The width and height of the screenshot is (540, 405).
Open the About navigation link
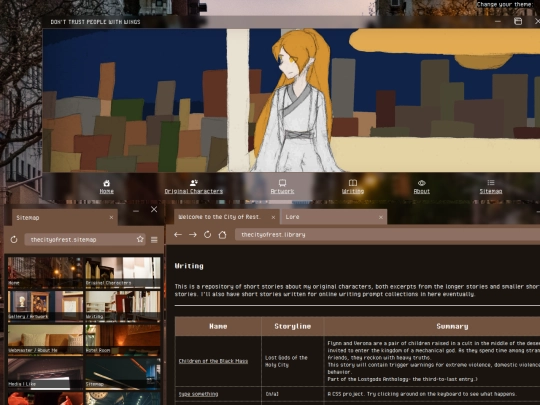click(x=422, y=191)
